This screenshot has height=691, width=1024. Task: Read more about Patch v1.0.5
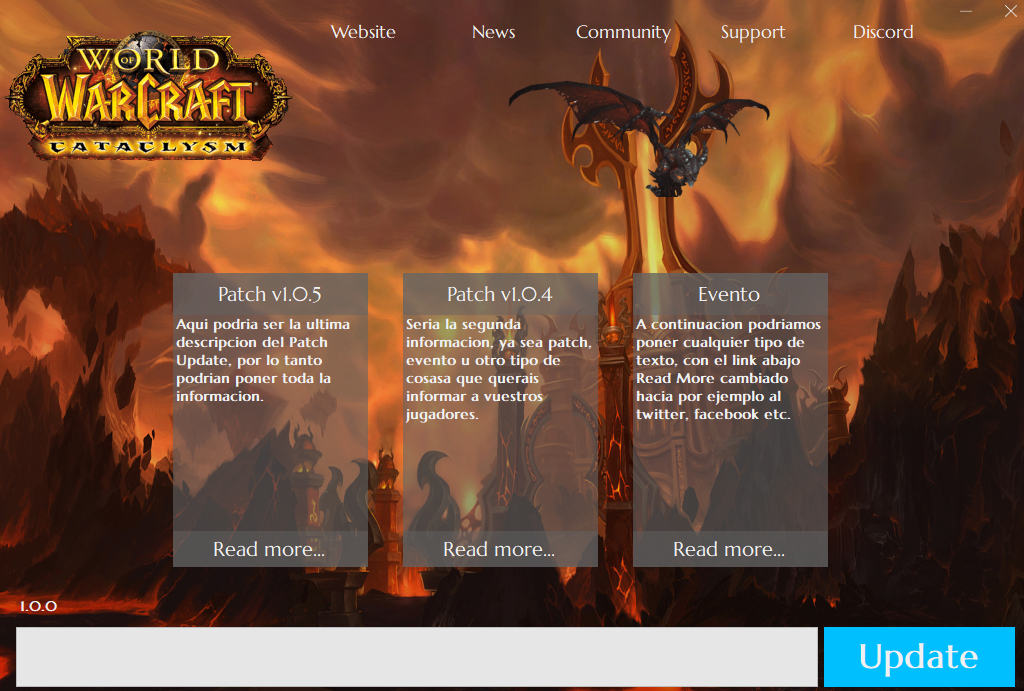point(269,549)
